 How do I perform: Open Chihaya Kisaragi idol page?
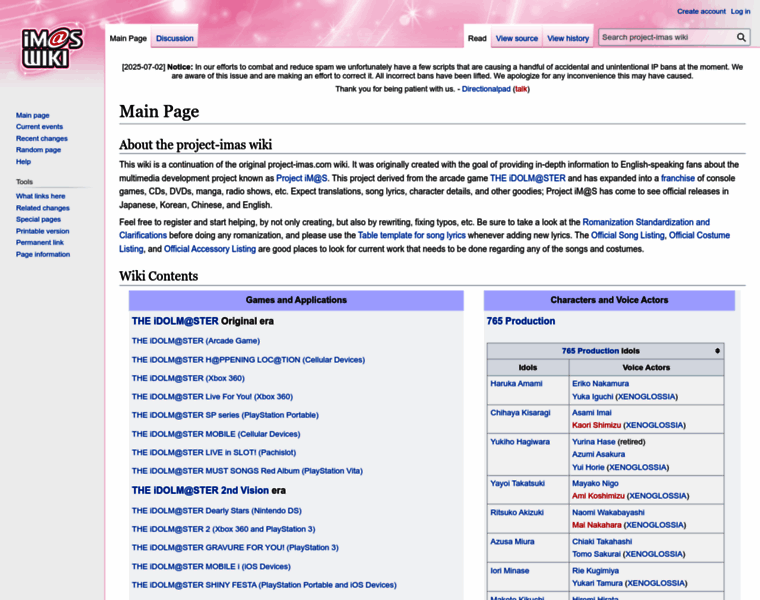[x=520, y=413]
